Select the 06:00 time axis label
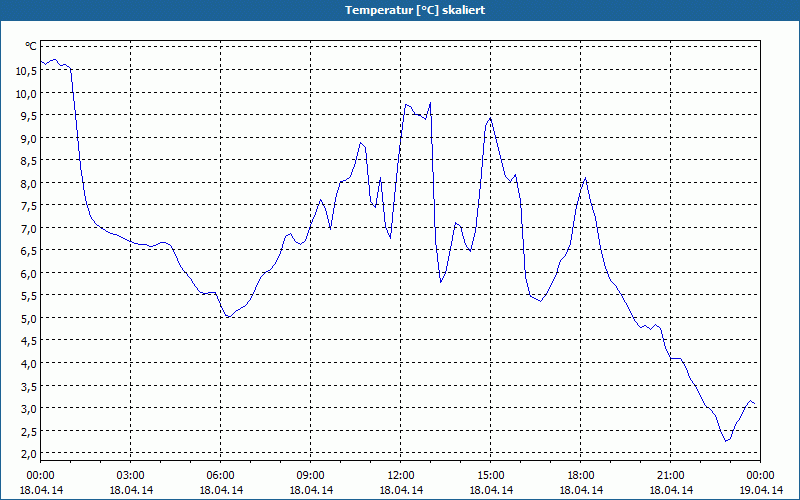Screen dimensions: 800x500 pos(220,476)
